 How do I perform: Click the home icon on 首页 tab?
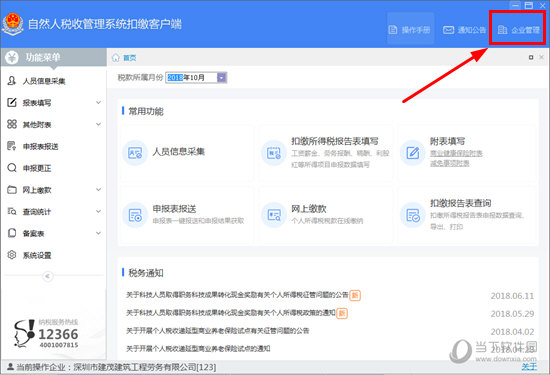tap(116, 58)
